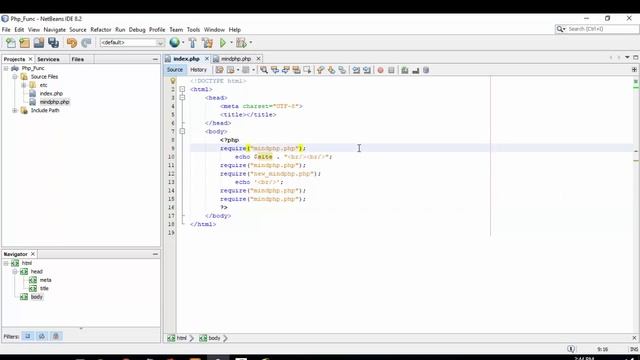Image resolution: width=640 pixels, height=360 pixels.
Task: Click the lightbulb hint on line 1
Action: (173, 81)
